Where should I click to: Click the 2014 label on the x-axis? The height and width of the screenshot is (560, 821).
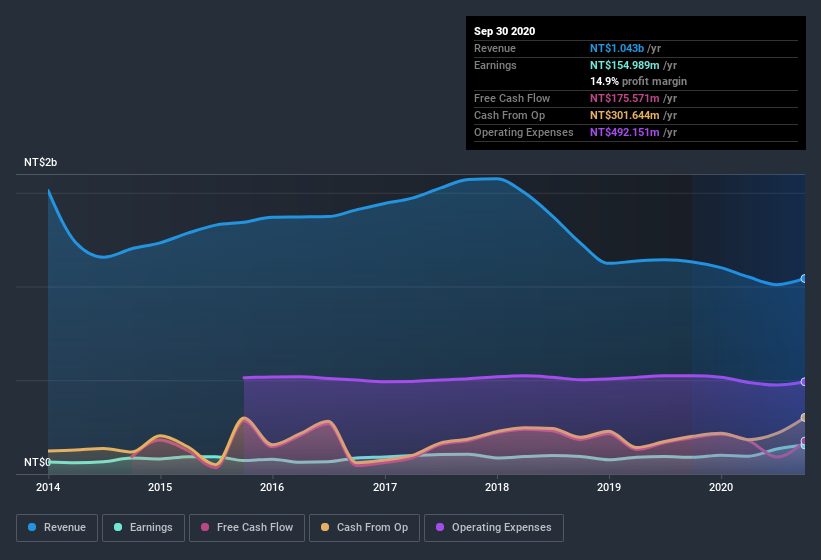coord(47,487)
